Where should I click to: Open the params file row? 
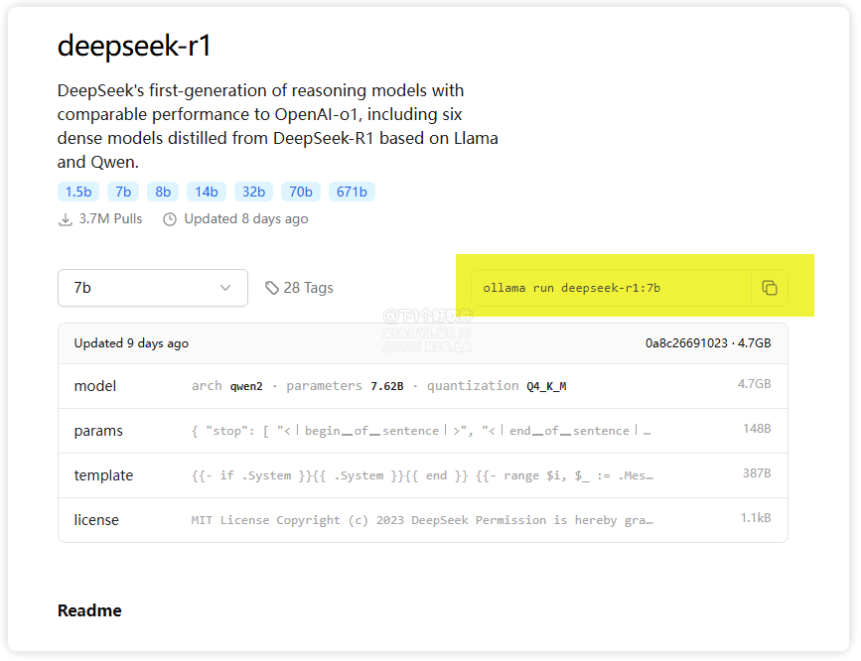pyautogui.click(x=422, y=431)
